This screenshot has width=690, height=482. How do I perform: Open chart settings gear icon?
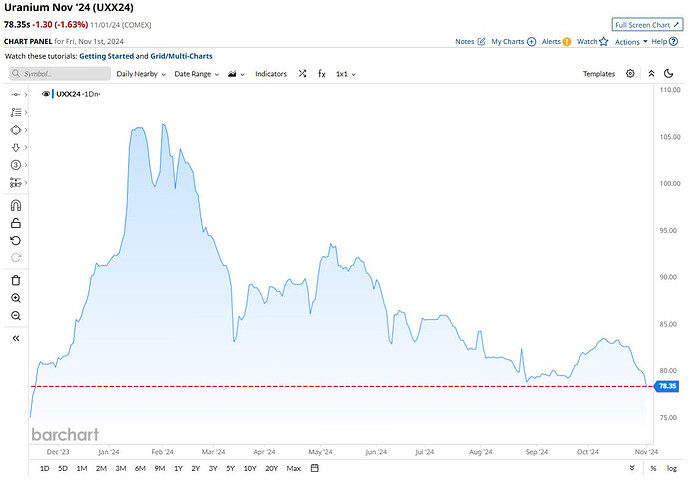click(x=630, y=74)
